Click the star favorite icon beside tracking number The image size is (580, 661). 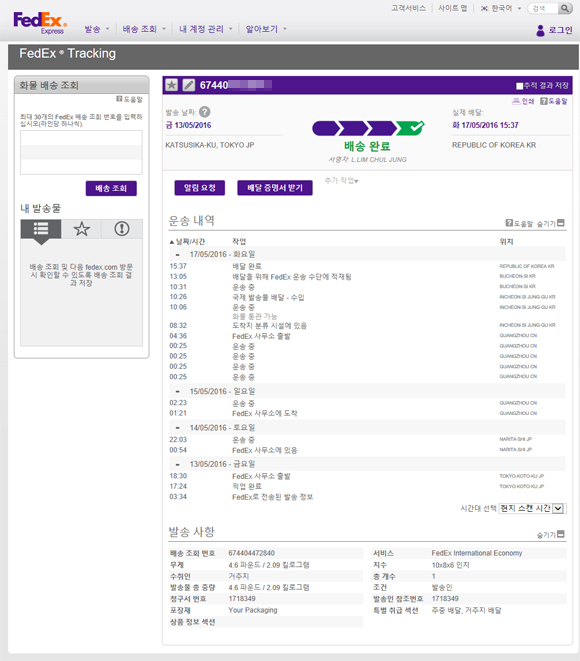tap(172, 85)
